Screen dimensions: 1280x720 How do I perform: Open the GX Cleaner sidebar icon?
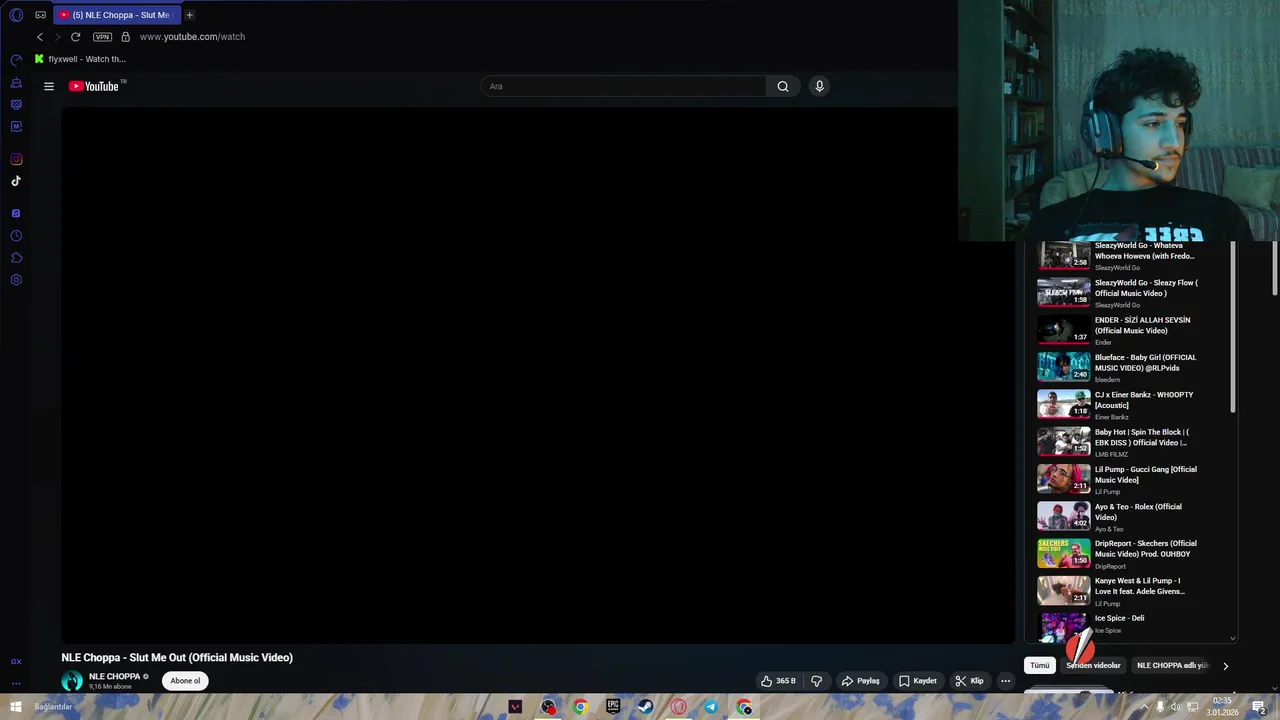16,82
